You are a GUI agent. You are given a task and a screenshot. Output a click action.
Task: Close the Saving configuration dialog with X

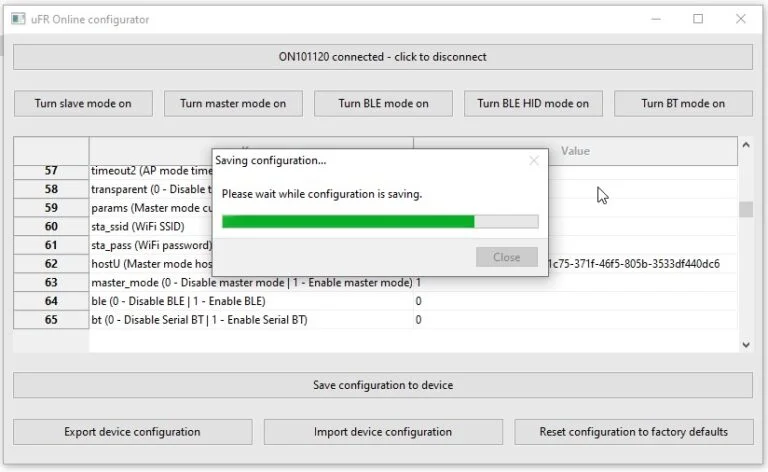click(534, 161)
